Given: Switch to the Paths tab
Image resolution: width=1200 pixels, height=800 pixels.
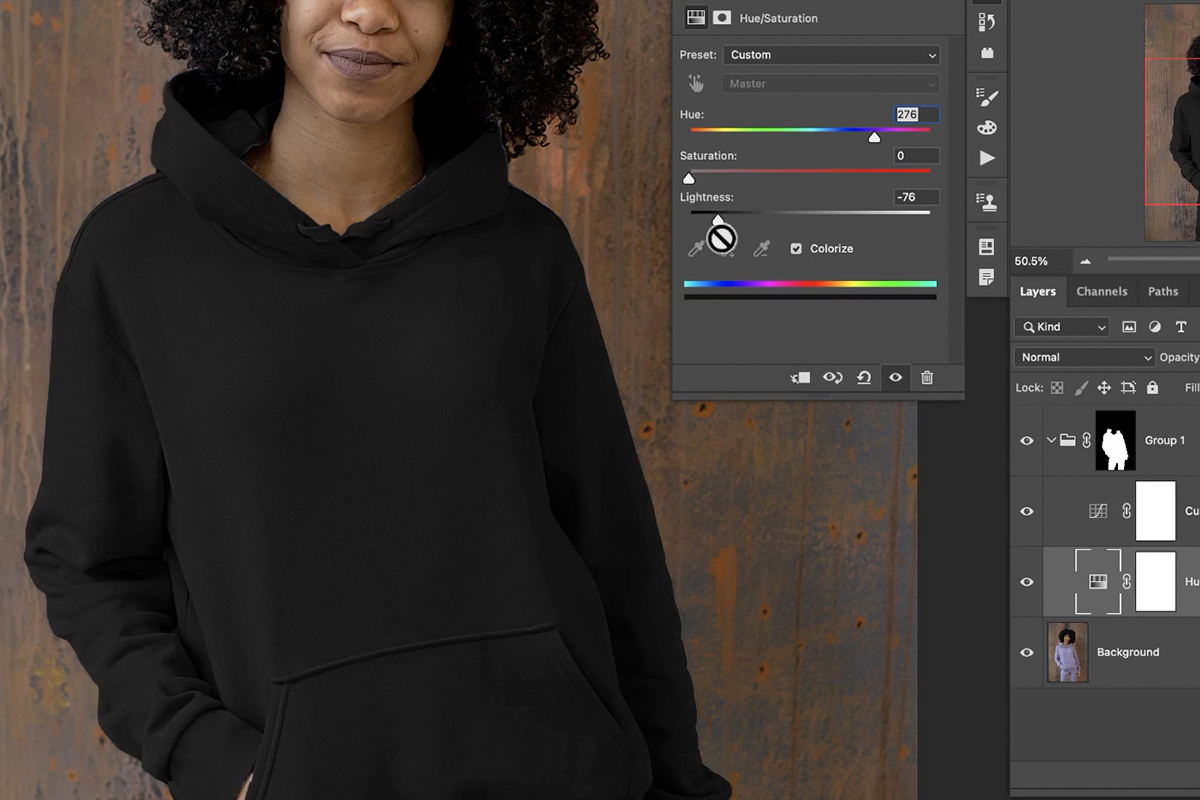Looking at the screenshot, I should (x=1163, y=291).
